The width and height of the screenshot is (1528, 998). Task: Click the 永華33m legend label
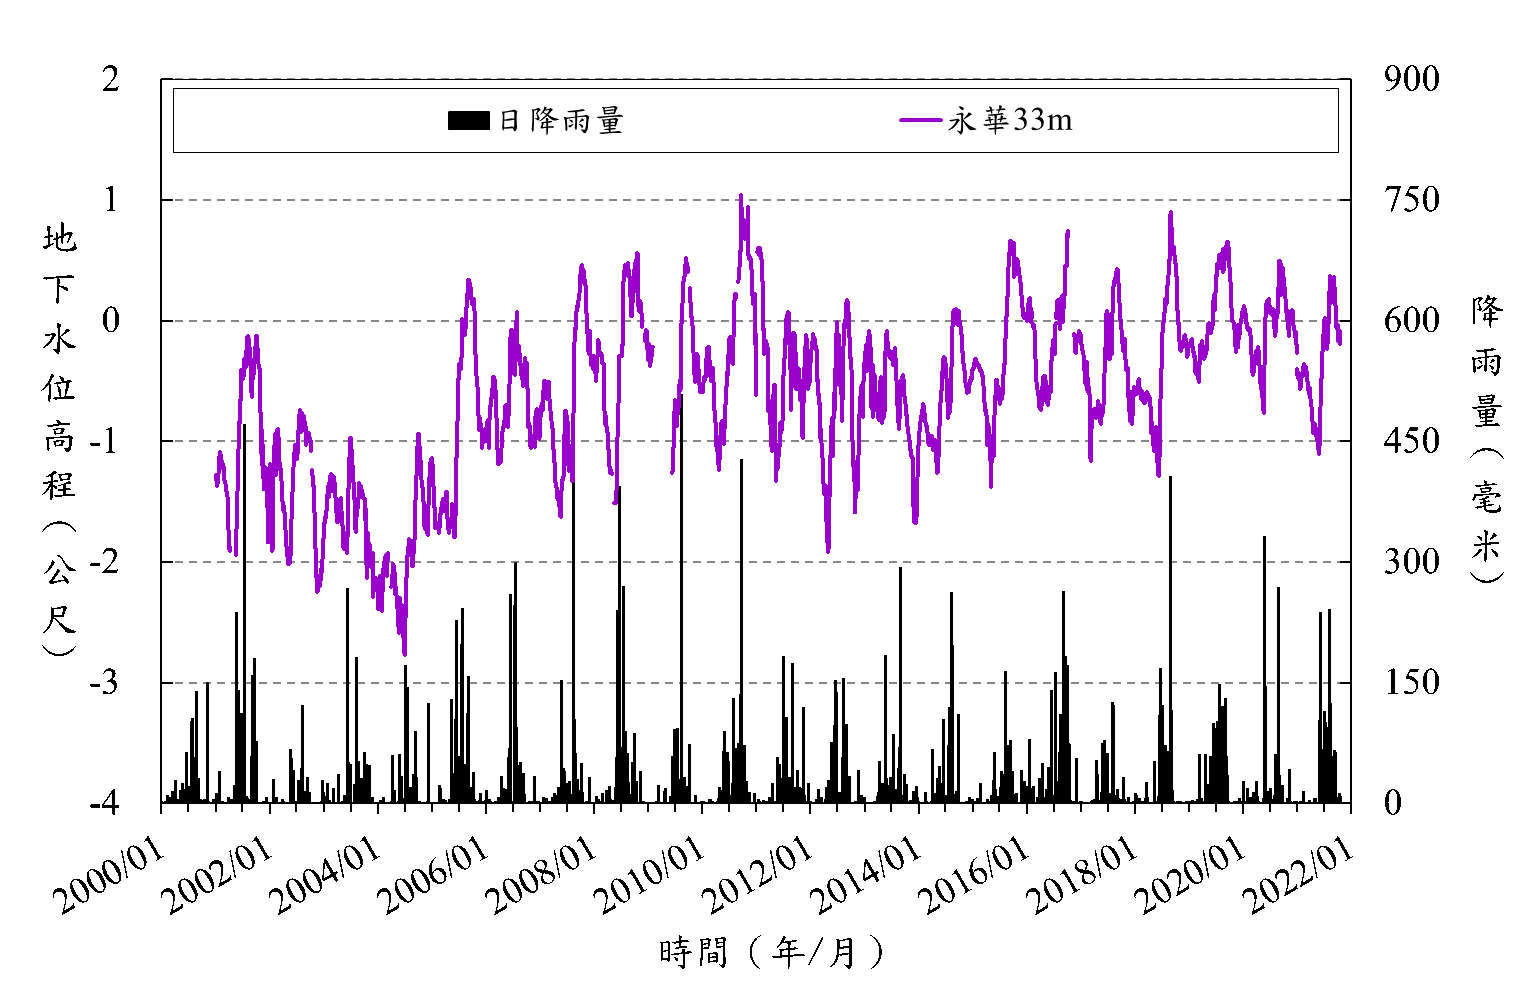[x=1010, y=121]
